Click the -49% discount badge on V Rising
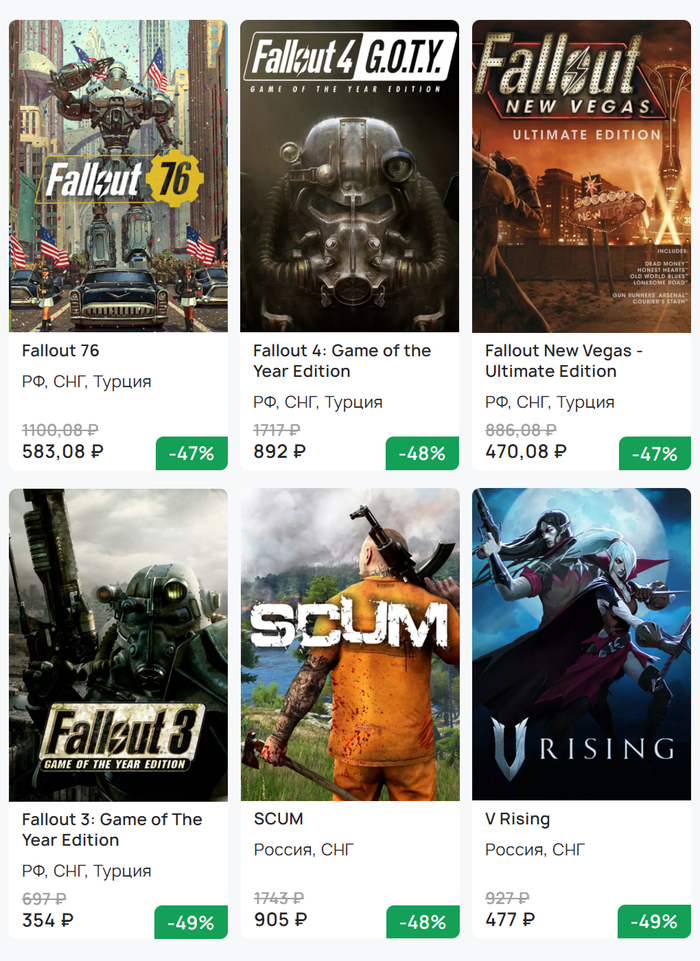700x961 pixels. click(654, 922)
